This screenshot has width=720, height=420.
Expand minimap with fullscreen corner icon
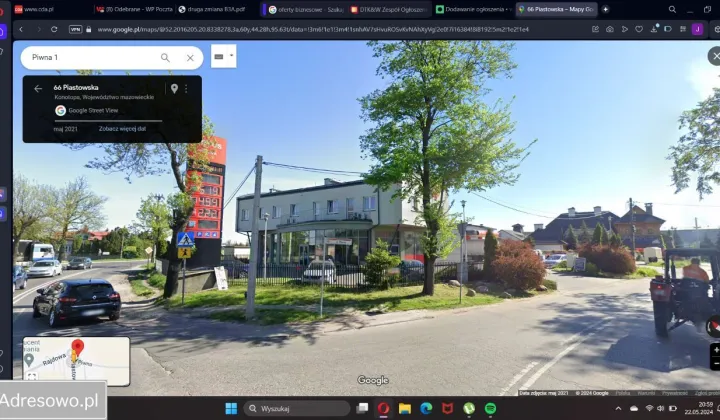coord(32,377)
